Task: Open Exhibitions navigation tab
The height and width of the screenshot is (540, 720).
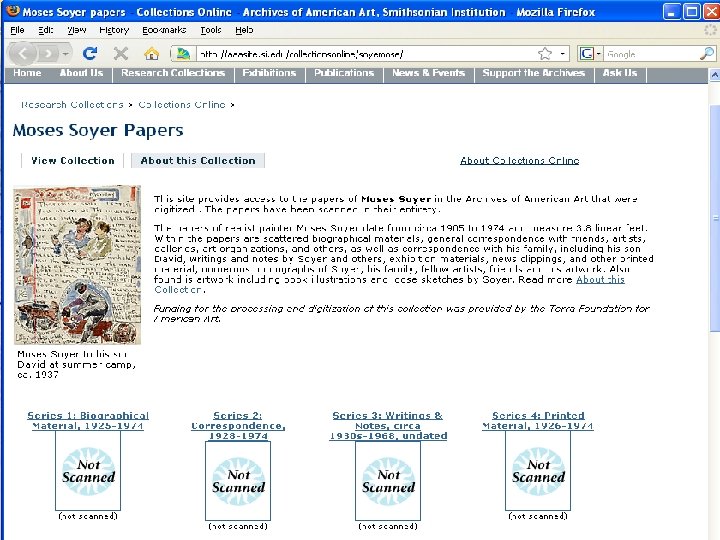Action: tap(269, 73)
